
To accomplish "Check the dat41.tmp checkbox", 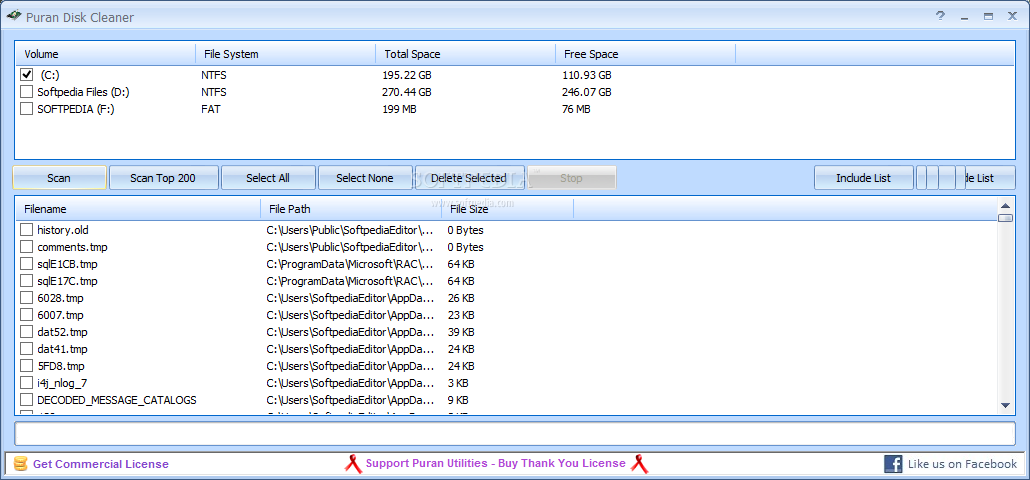I will (26, 349).
